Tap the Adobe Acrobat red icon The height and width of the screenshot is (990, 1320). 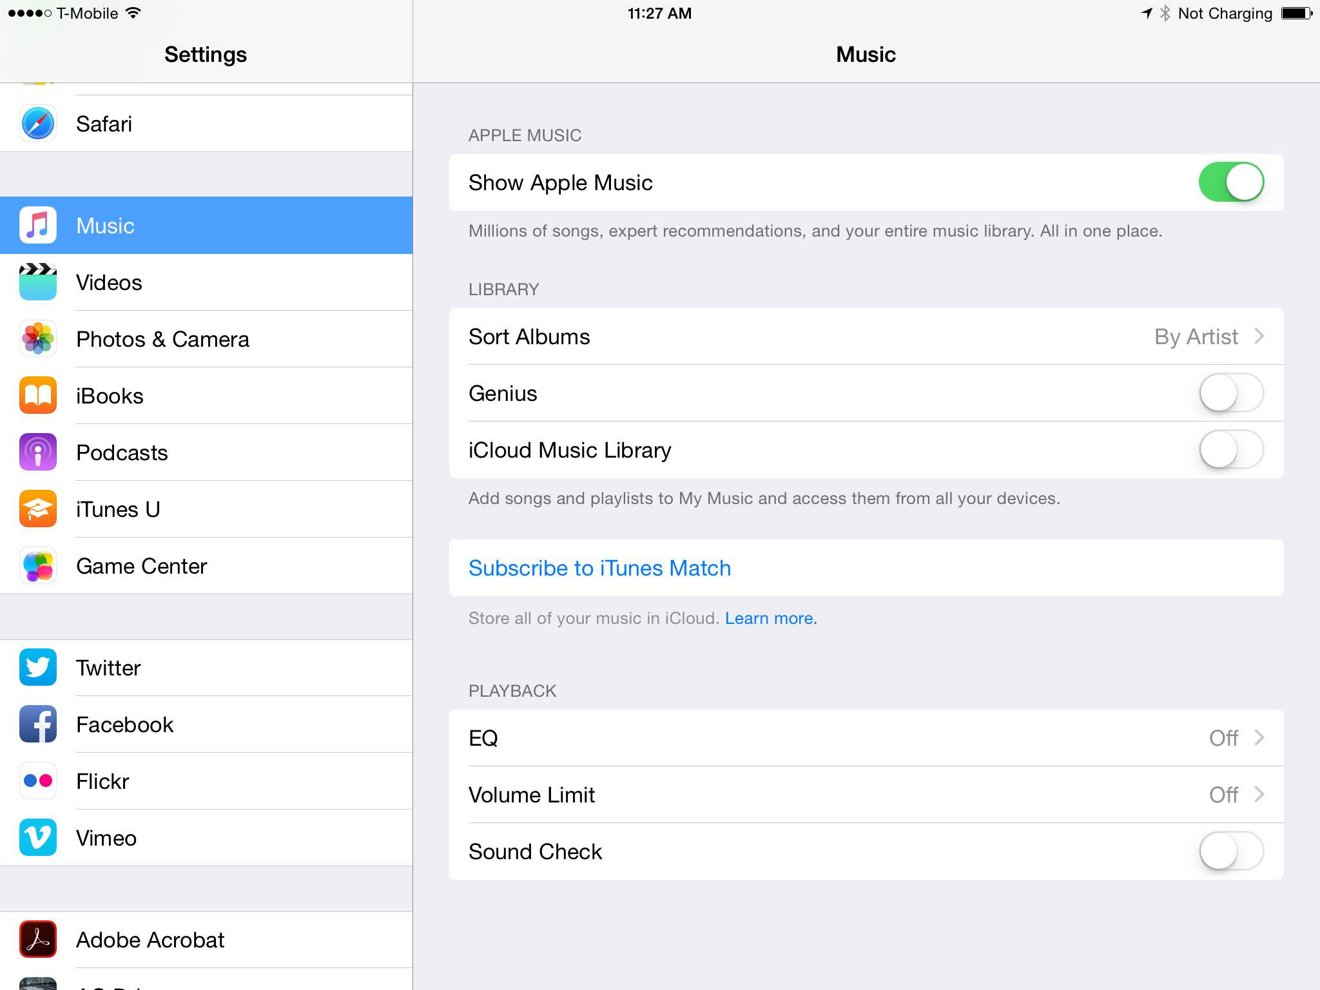tap(38, 940)
